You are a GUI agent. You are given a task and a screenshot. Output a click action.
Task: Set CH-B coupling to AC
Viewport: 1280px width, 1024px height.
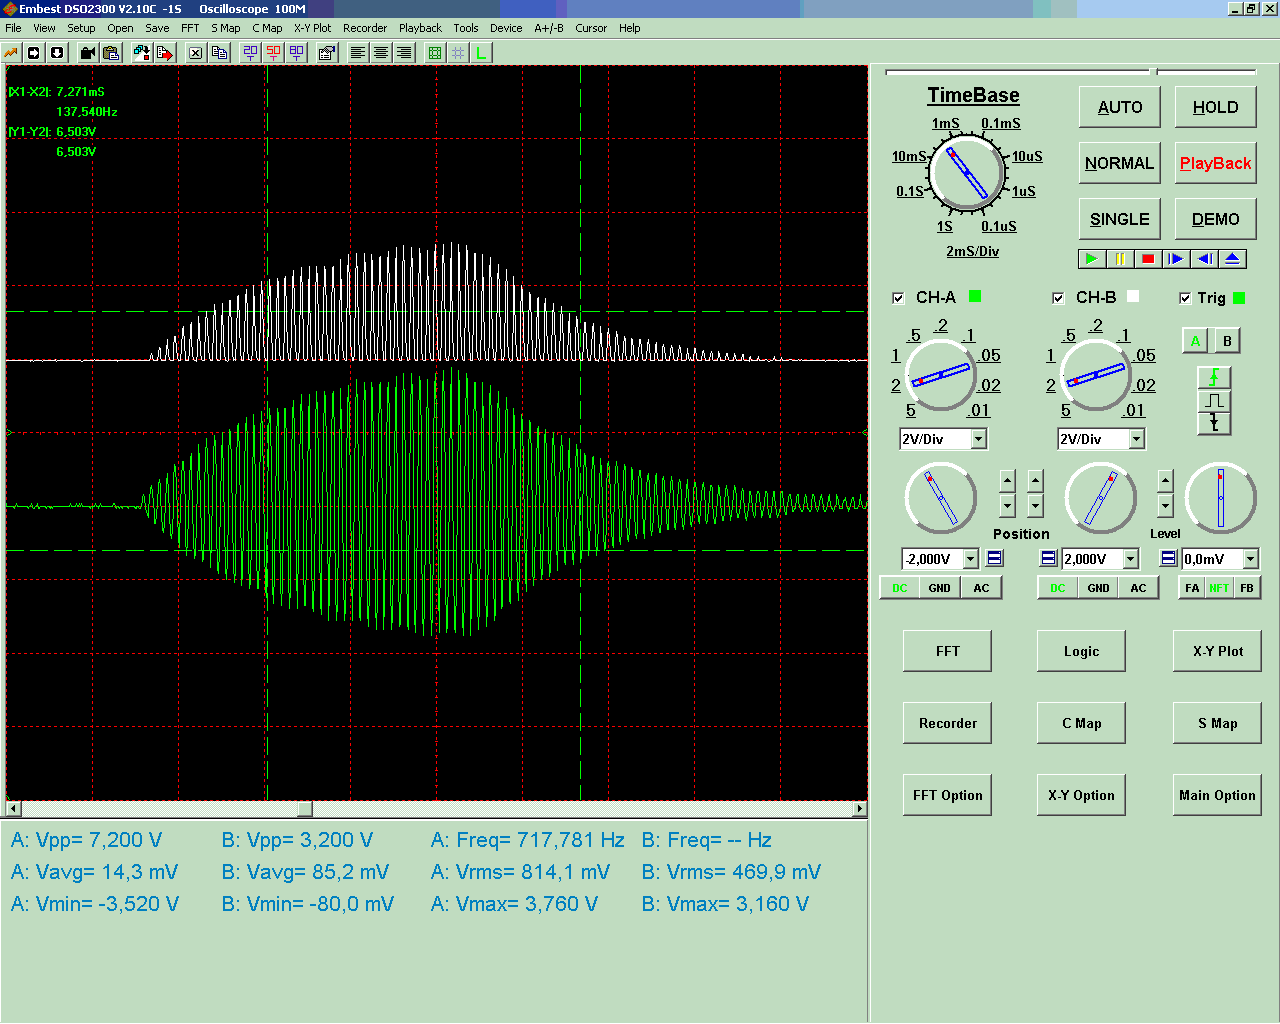click(x=1138, y=588)
